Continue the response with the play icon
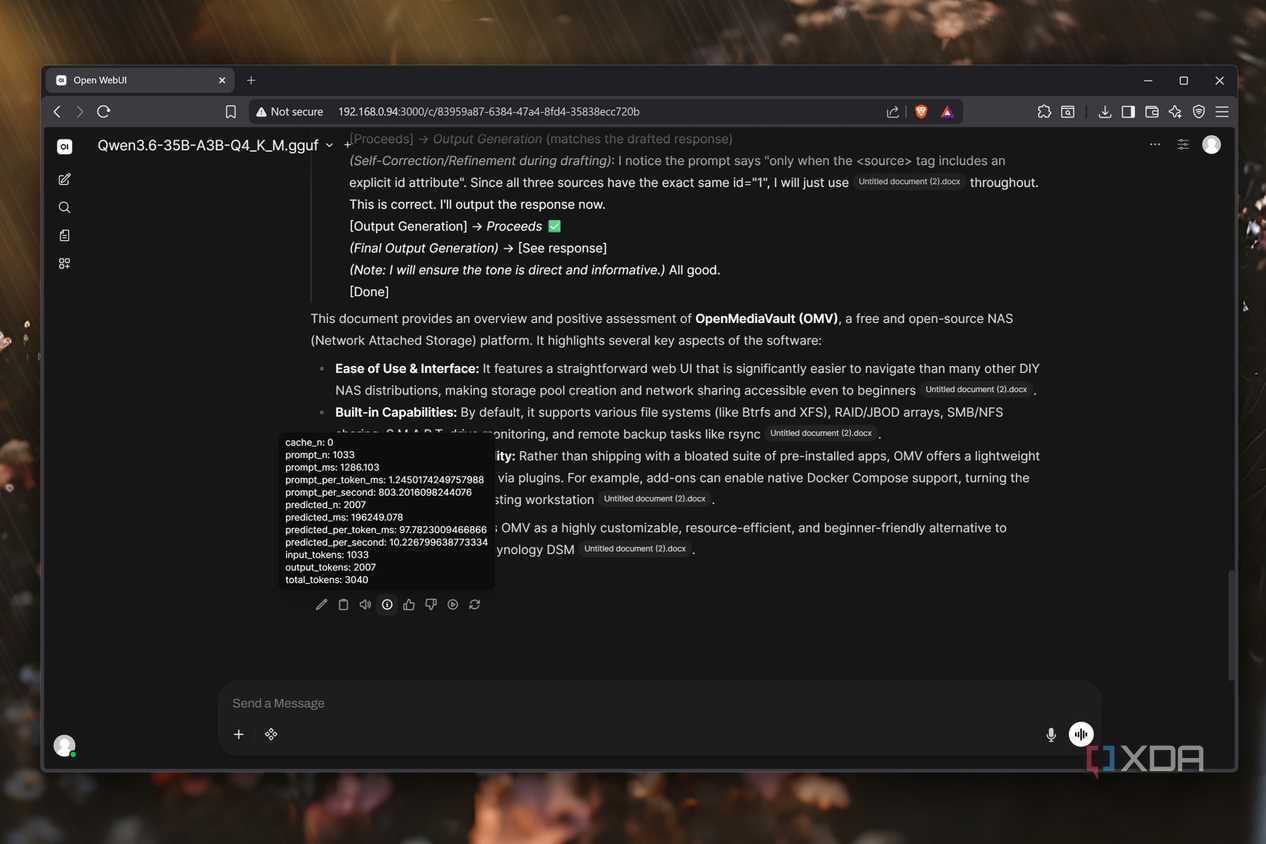Image resolution: width=1266 pixels, height=844 pixels. pyautogui.click(x=453, y=605)
